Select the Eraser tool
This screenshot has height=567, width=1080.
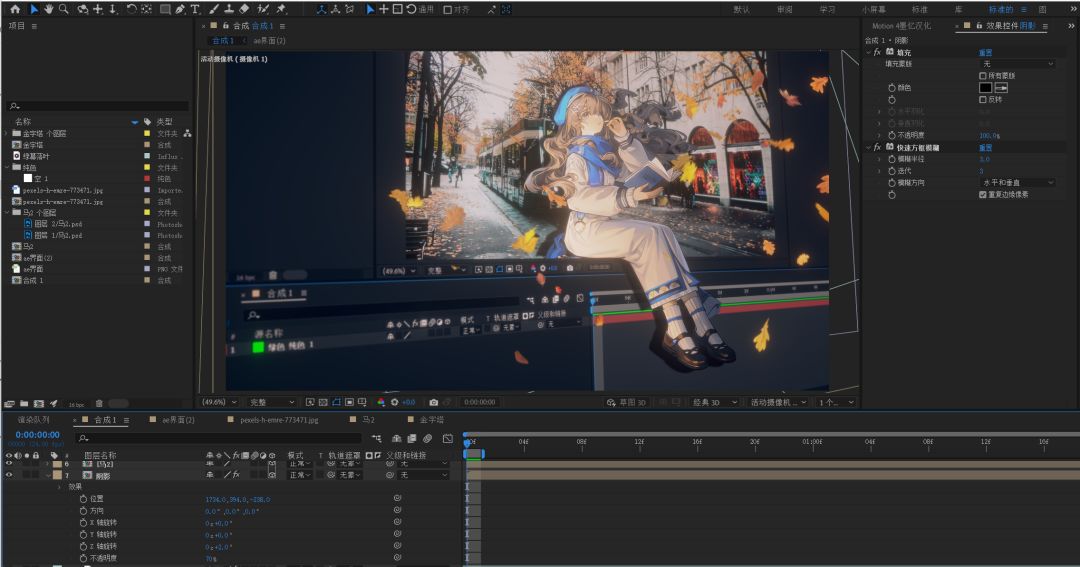[245, 9]
